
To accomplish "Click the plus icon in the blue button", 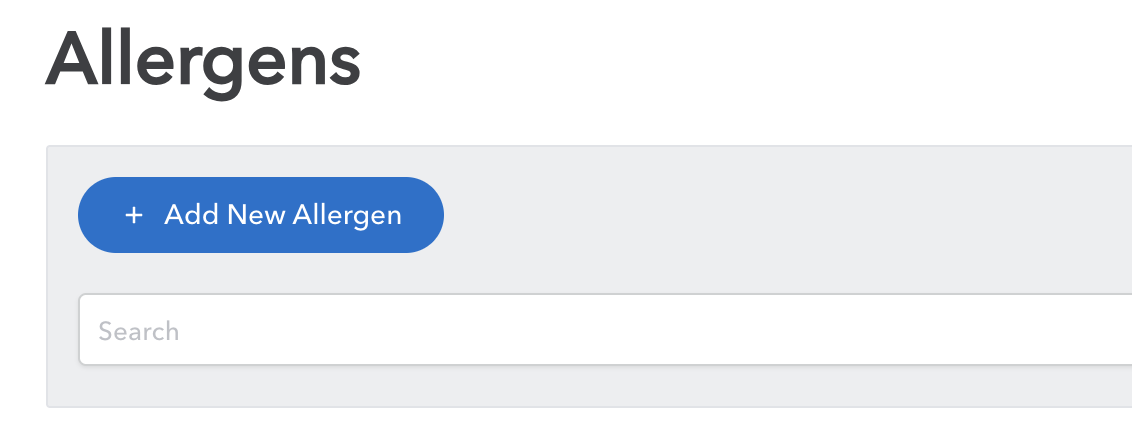I will click(x=133, y=215).
